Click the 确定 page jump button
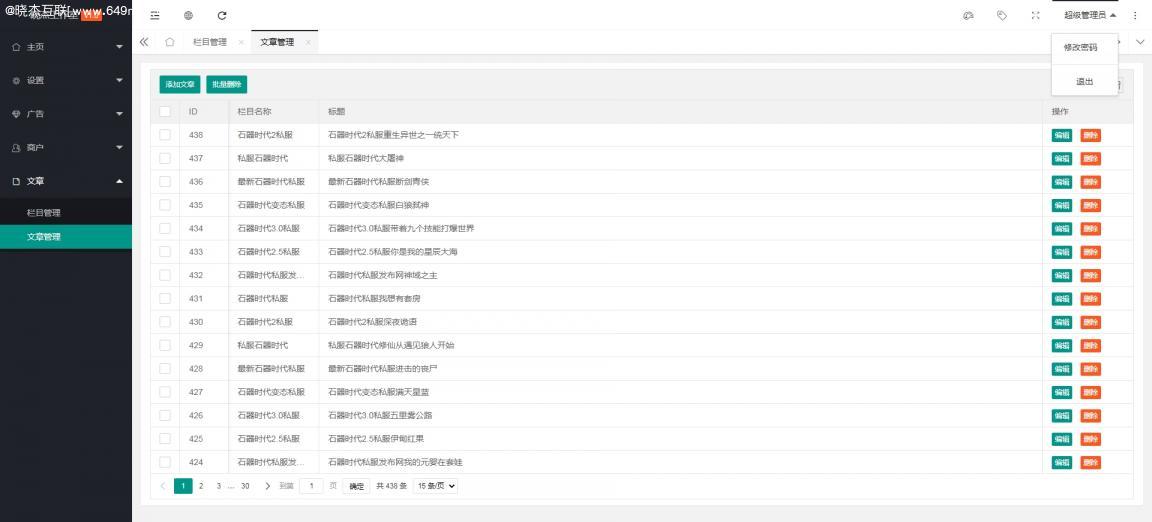This screenshot has width=1152, height=522. click(356, 486)
